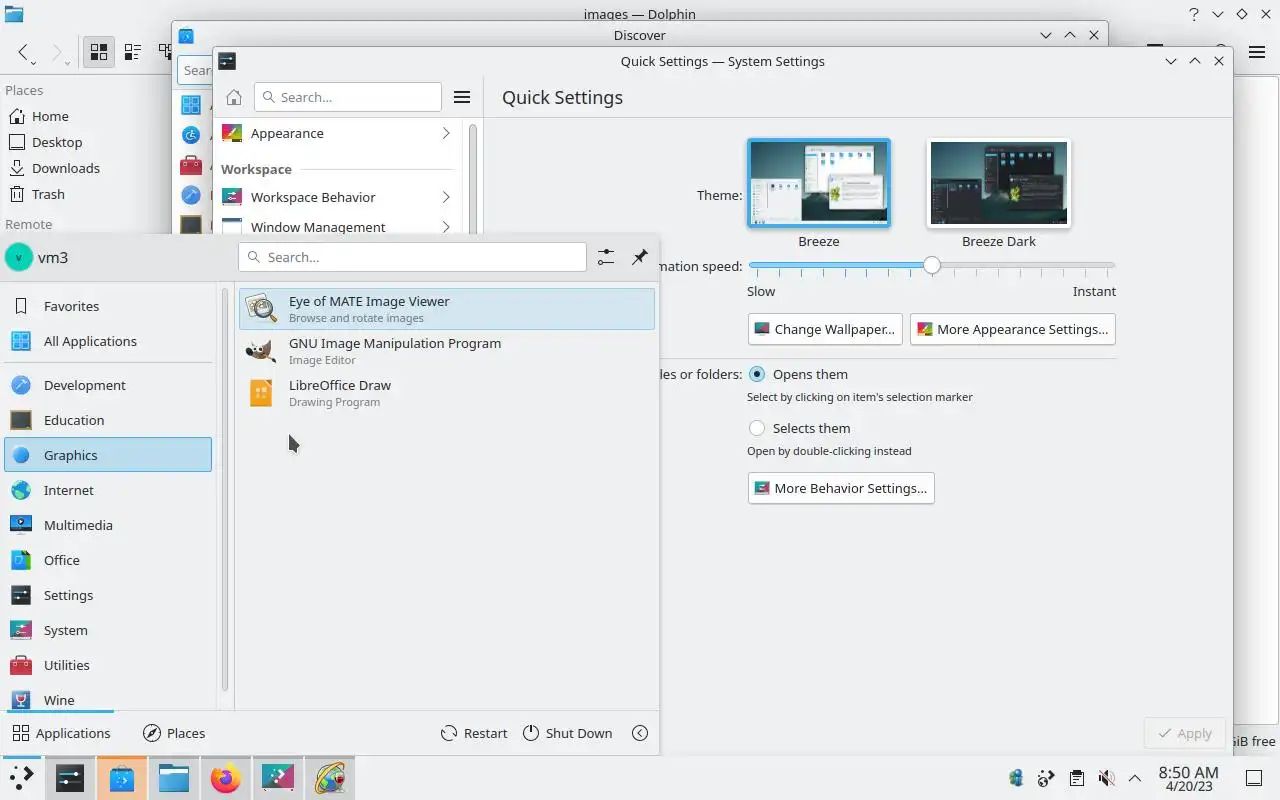Click the pin icon to keep launcher open
The image size is (1280, 800).
(x=640, y=257)
